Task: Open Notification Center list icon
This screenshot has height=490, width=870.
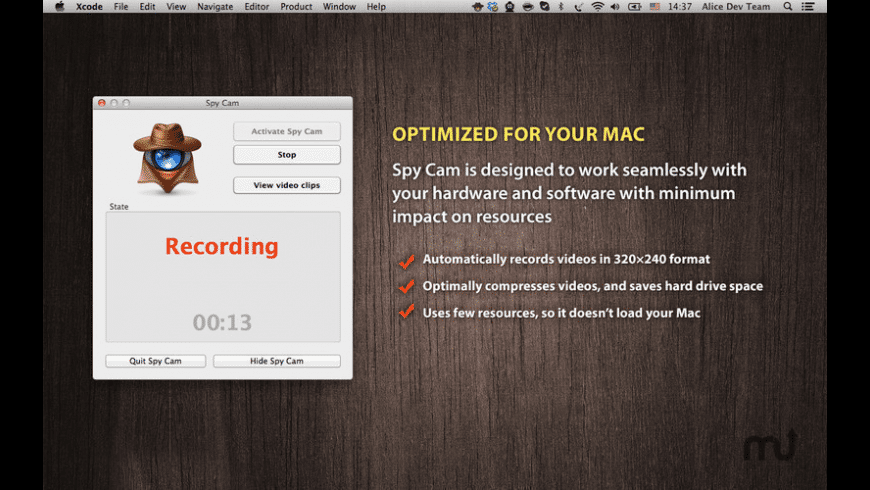Action: click(808, 7)
